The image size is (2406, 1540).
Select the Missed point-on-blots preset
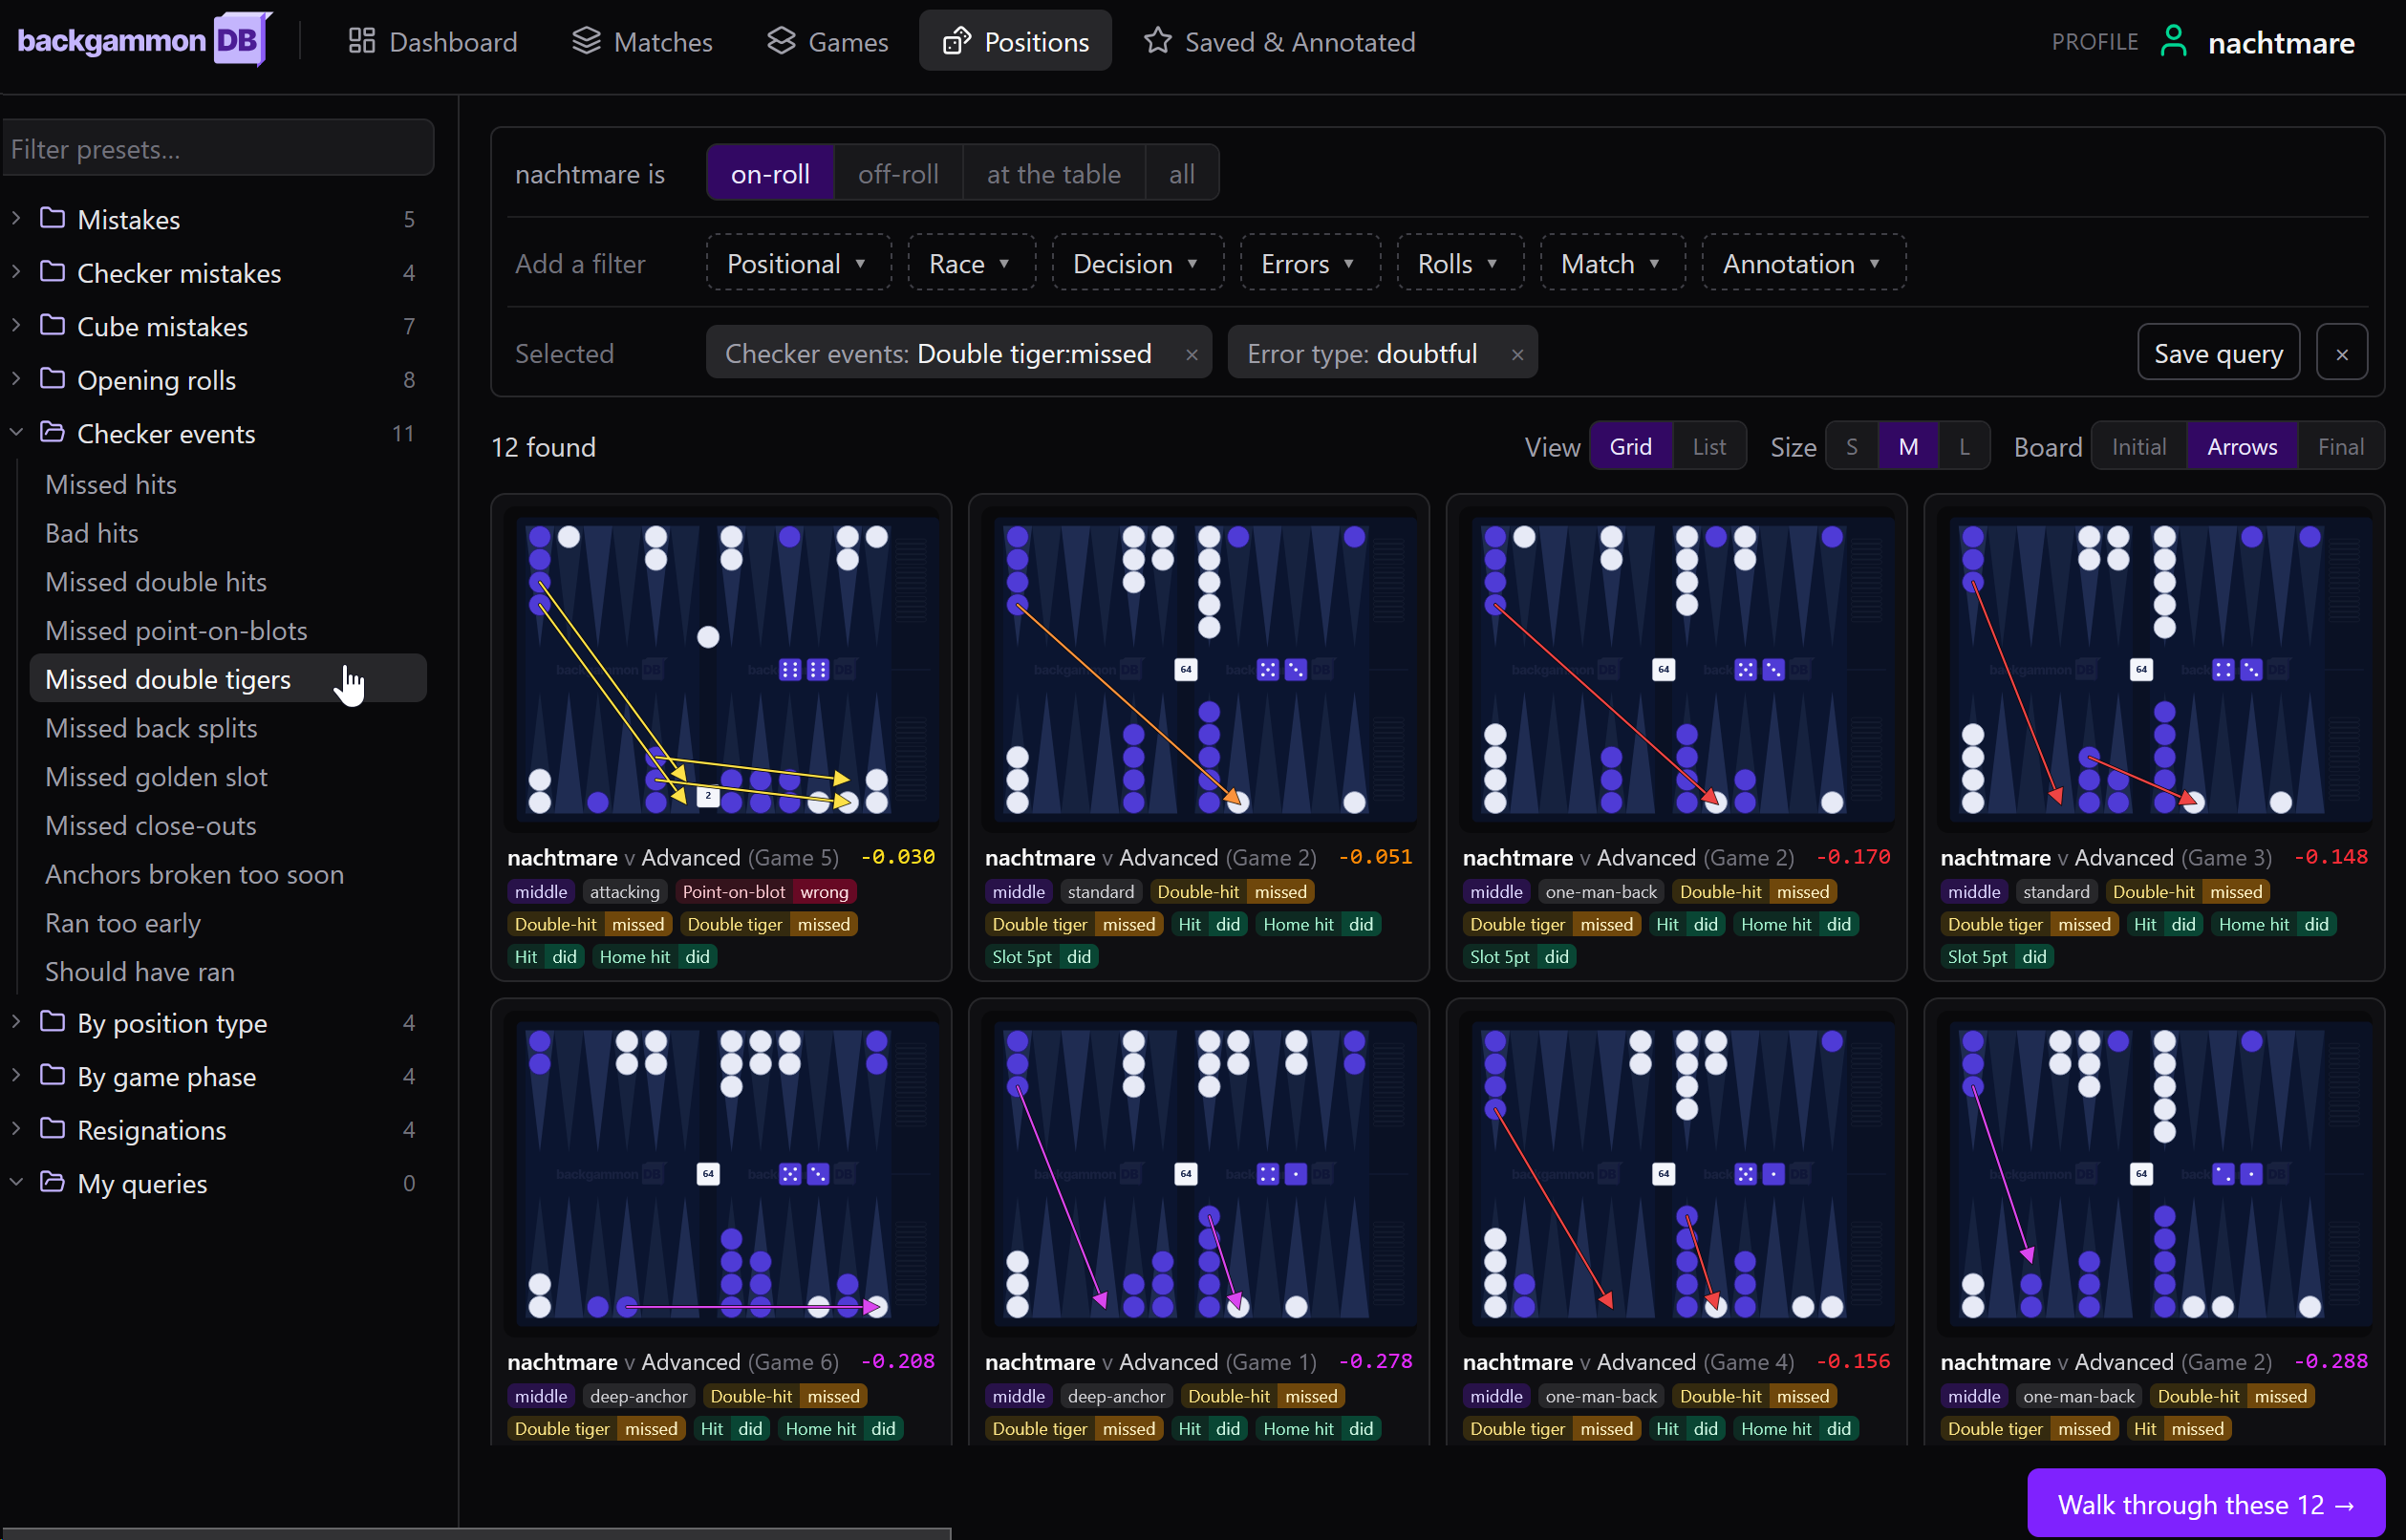[x=228, y=630]
